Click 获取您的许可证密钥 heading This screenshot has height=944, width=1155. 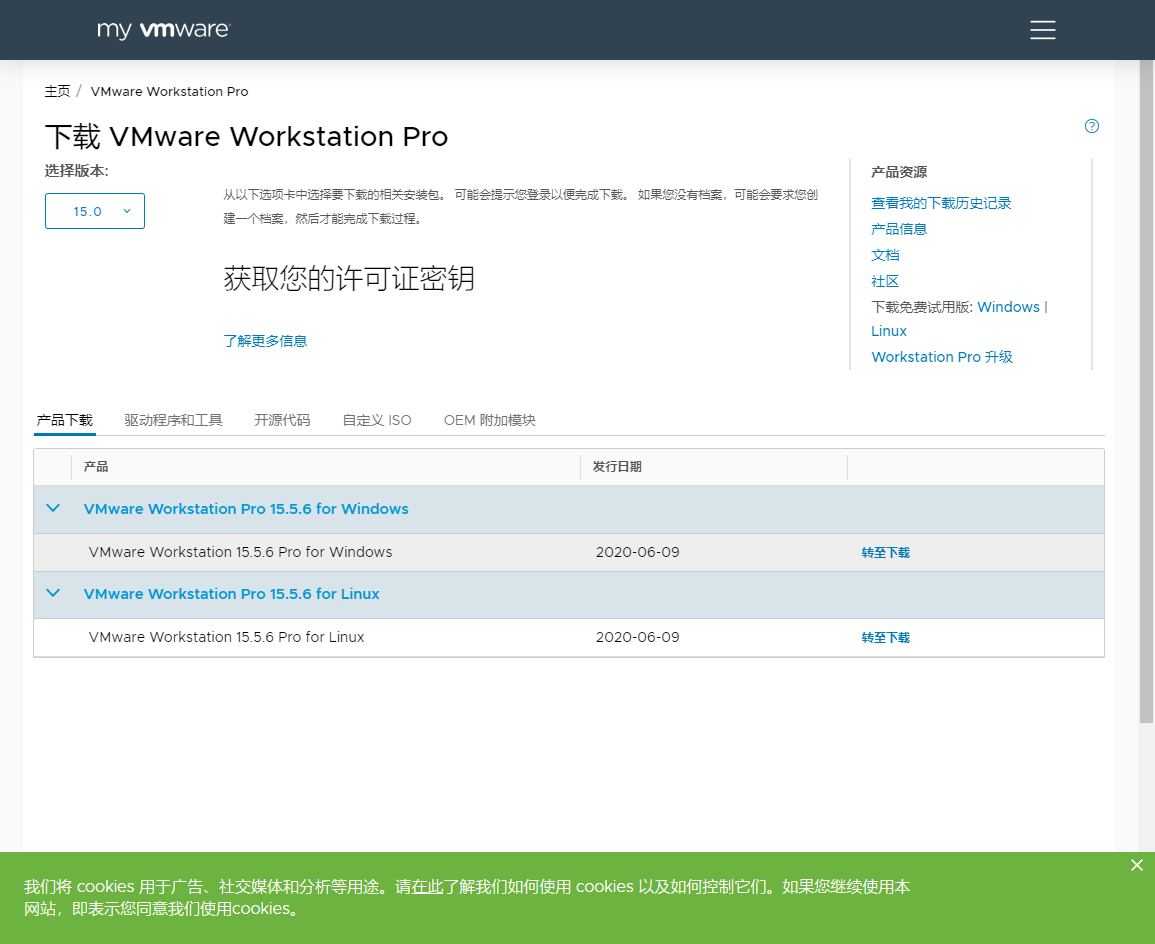pos(349,278)
